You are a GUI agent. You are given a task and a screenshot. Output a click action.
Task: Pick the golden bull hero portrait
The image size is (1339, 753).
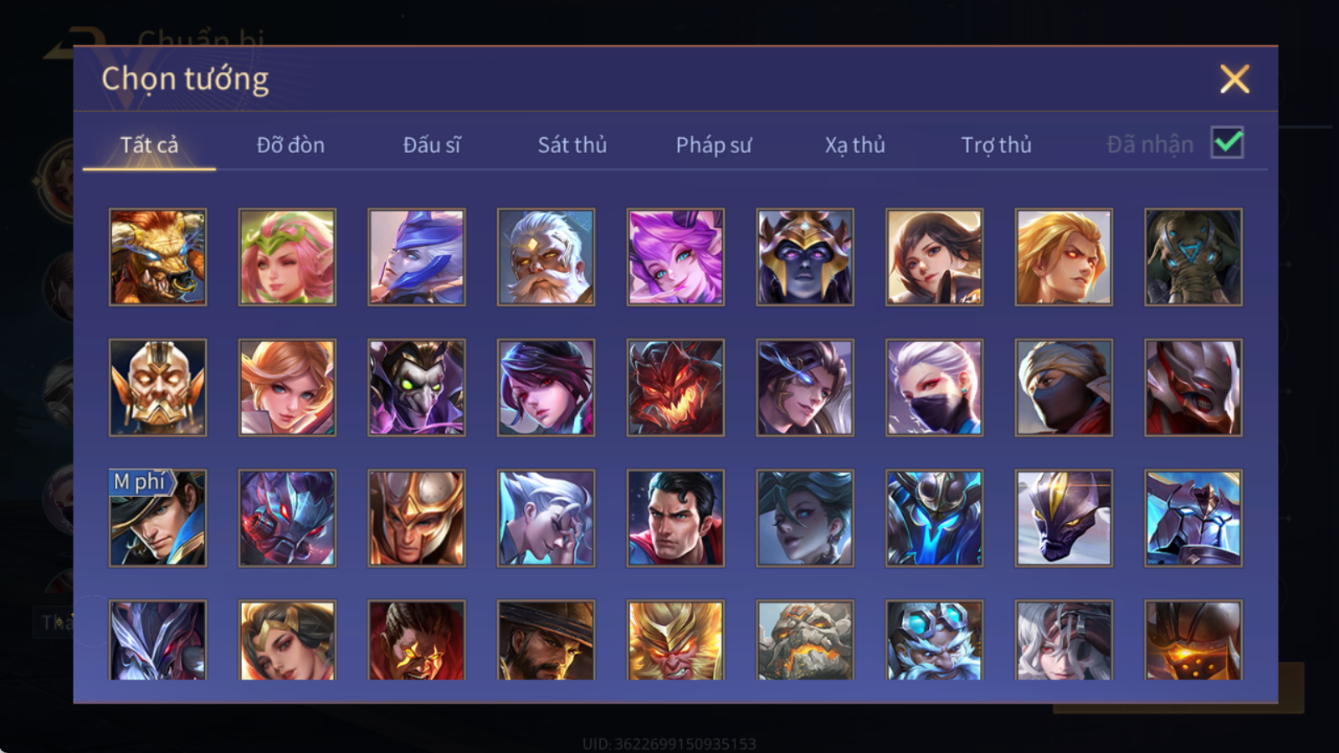point(158,257)
